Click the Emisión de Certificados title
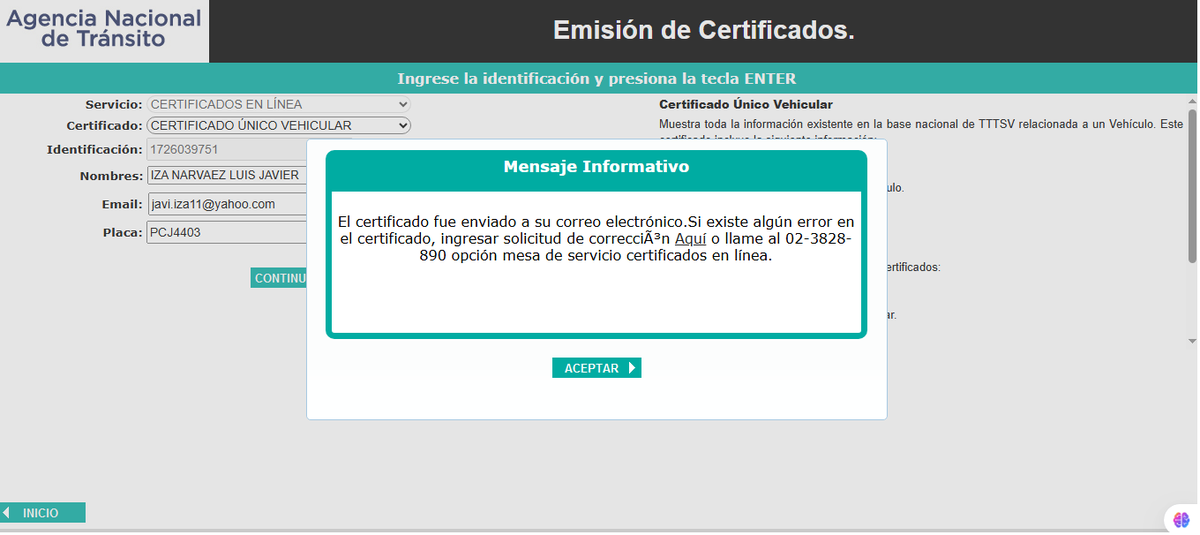1200x535 pixels. click(704, 31)
